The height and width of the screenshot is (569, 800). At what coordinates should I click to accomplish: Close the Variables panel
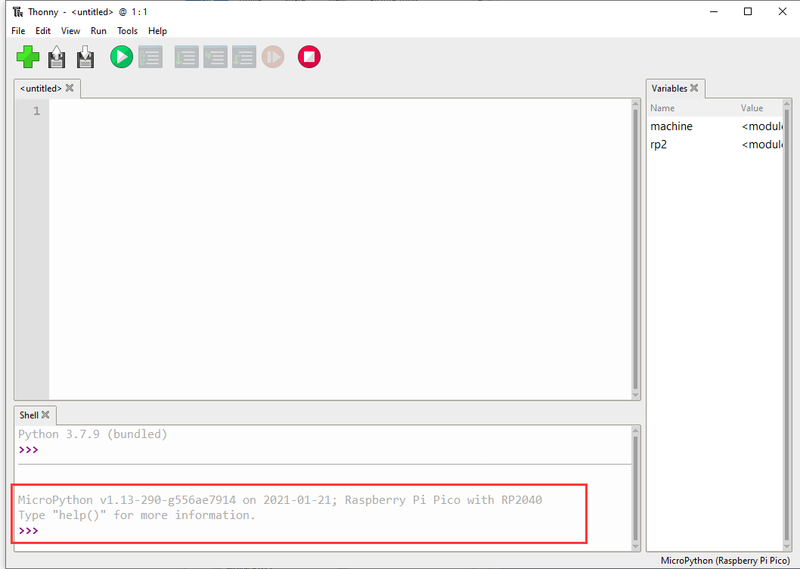(694, 88)
